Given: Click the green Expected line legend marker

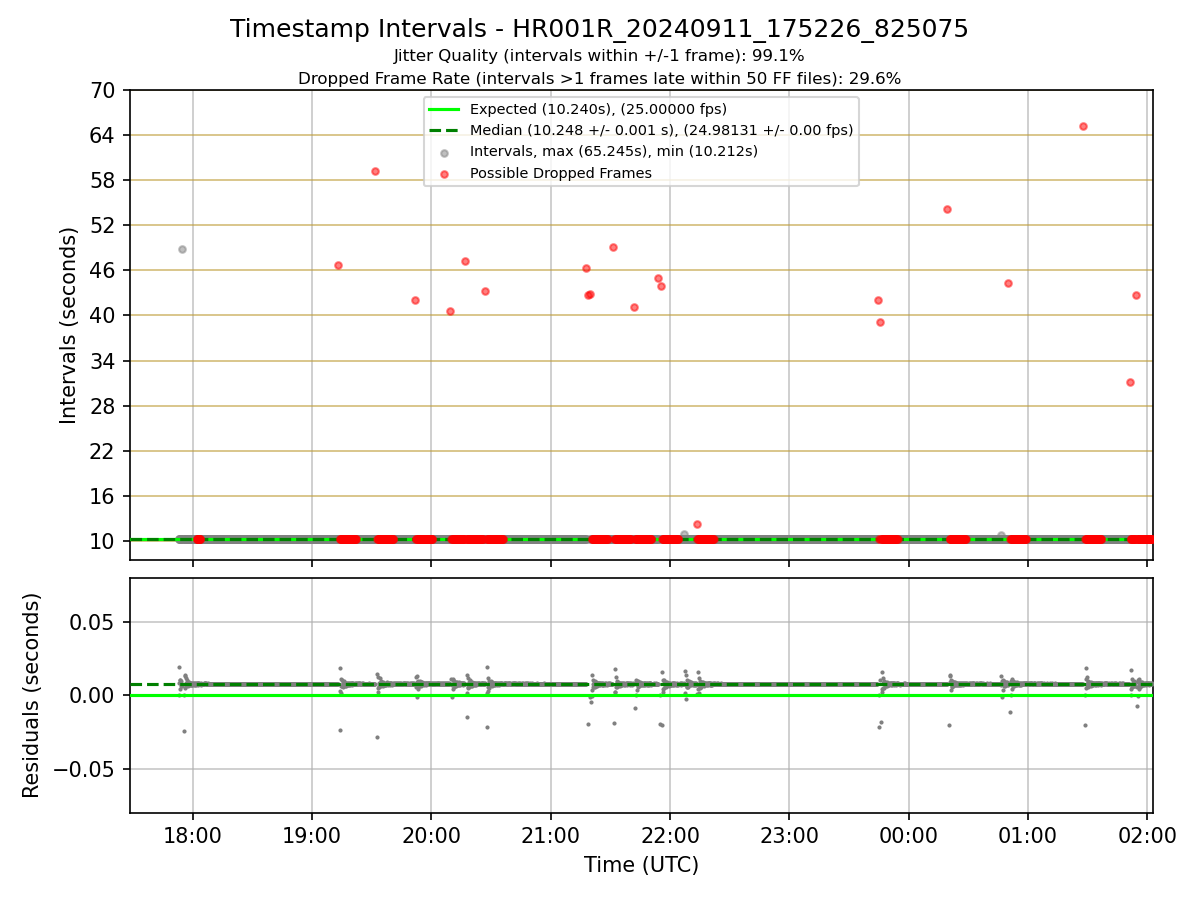Looking at the screenshot, I should [444, 109].
